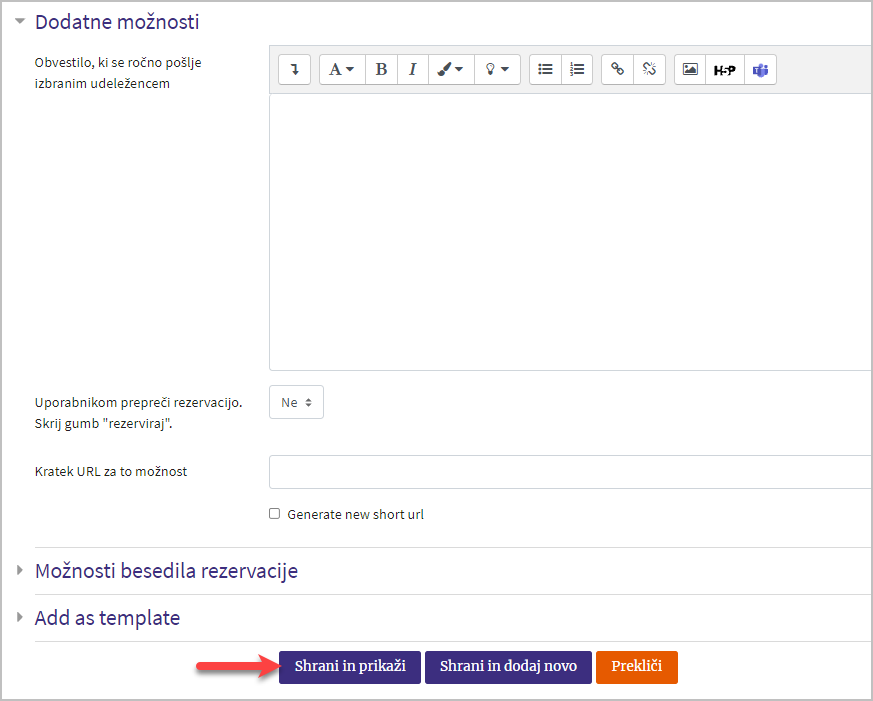Click the Shrani in prikaži button
The height and width of the screenshot is (701, 873).
point(350,667)
